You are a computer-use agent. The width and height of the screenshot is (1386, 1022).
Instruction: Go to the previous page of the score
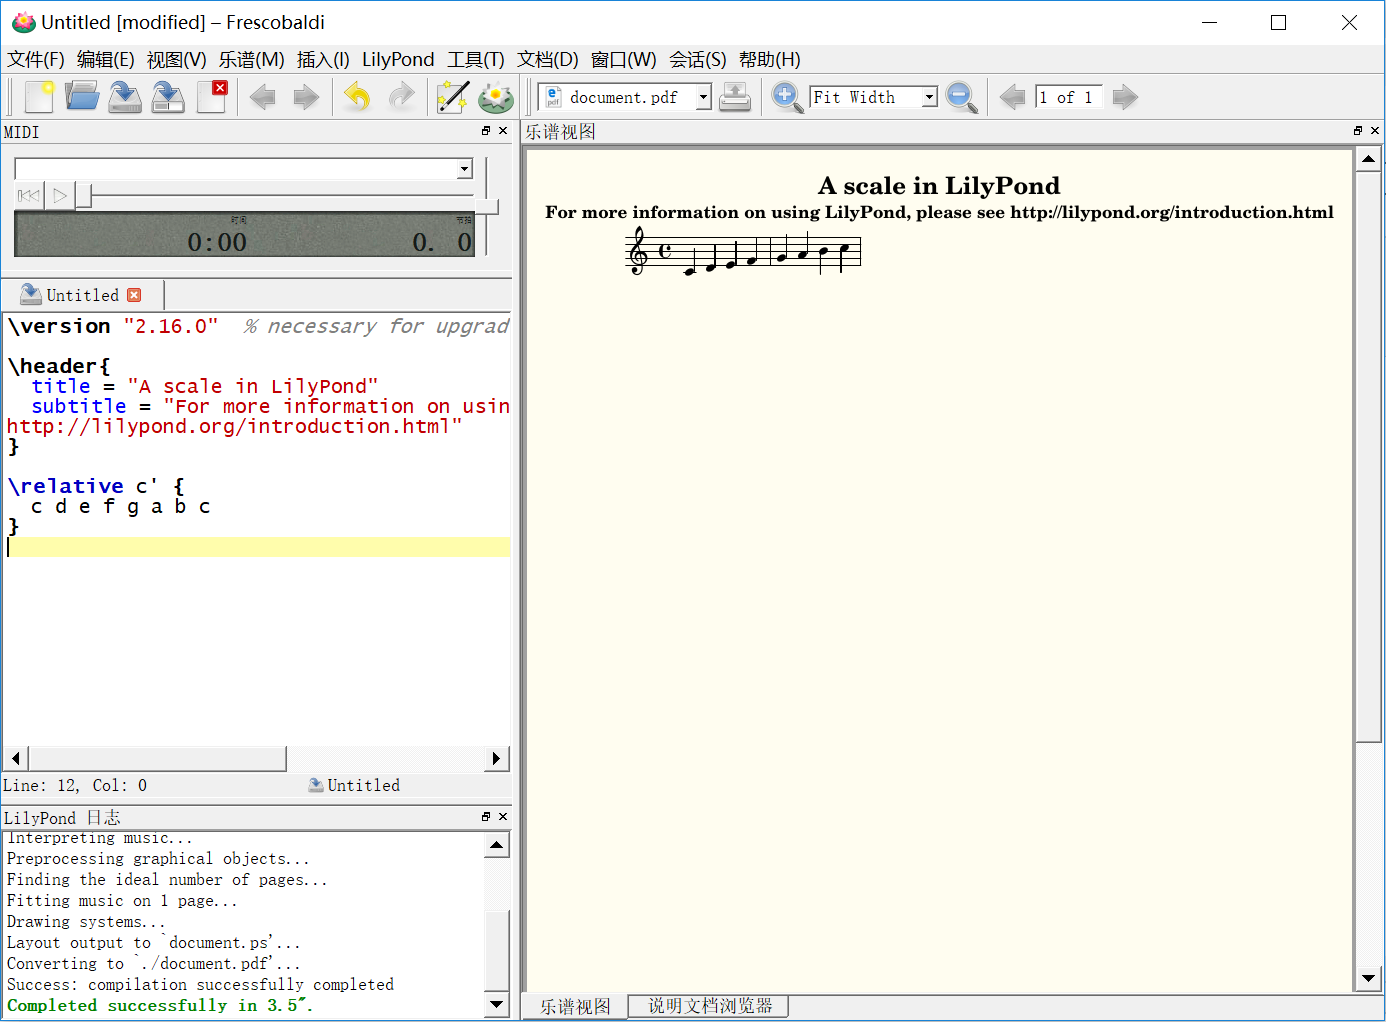1012,97
